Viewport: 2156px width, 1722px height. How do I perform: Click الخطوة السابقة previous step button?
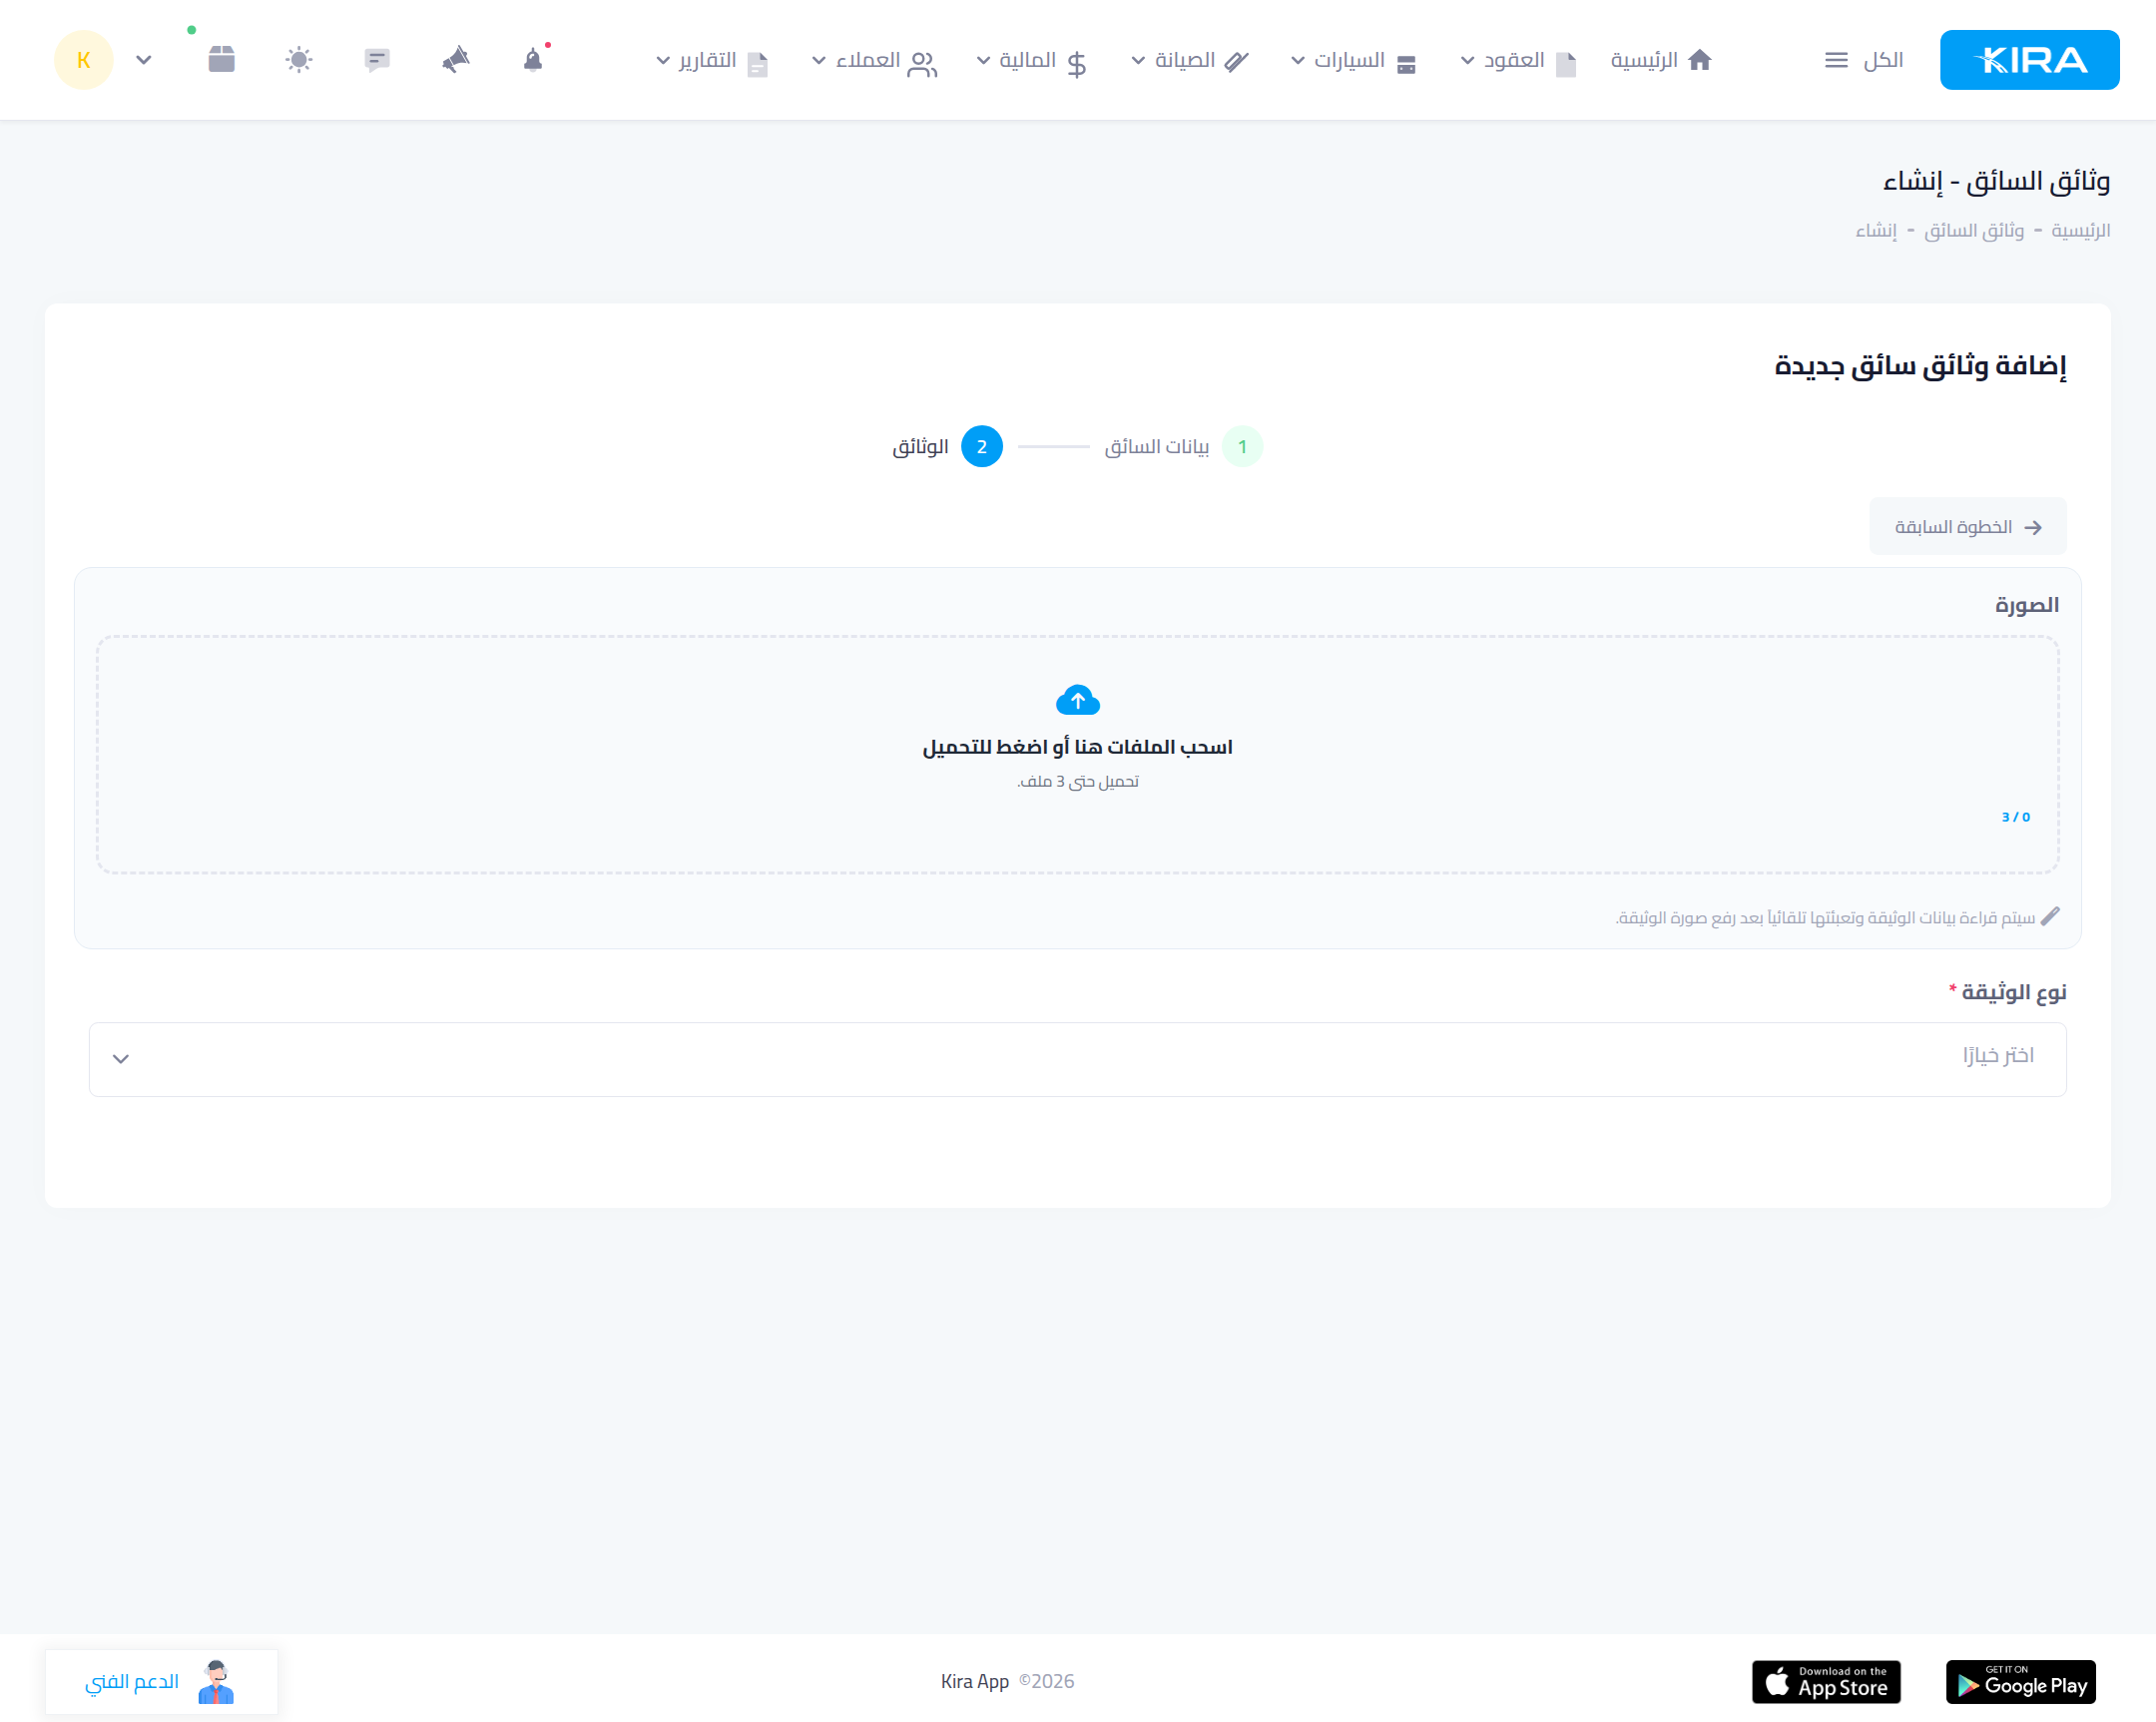click(x=1968, y=526)
